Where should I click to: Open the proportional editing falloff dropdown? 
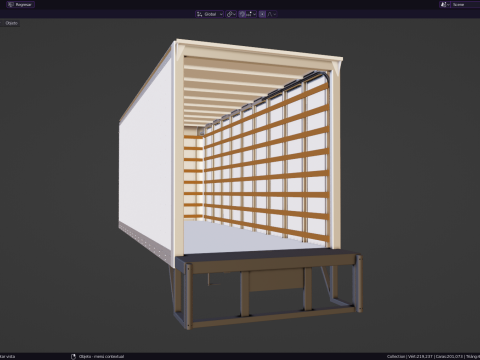(272, 14)
